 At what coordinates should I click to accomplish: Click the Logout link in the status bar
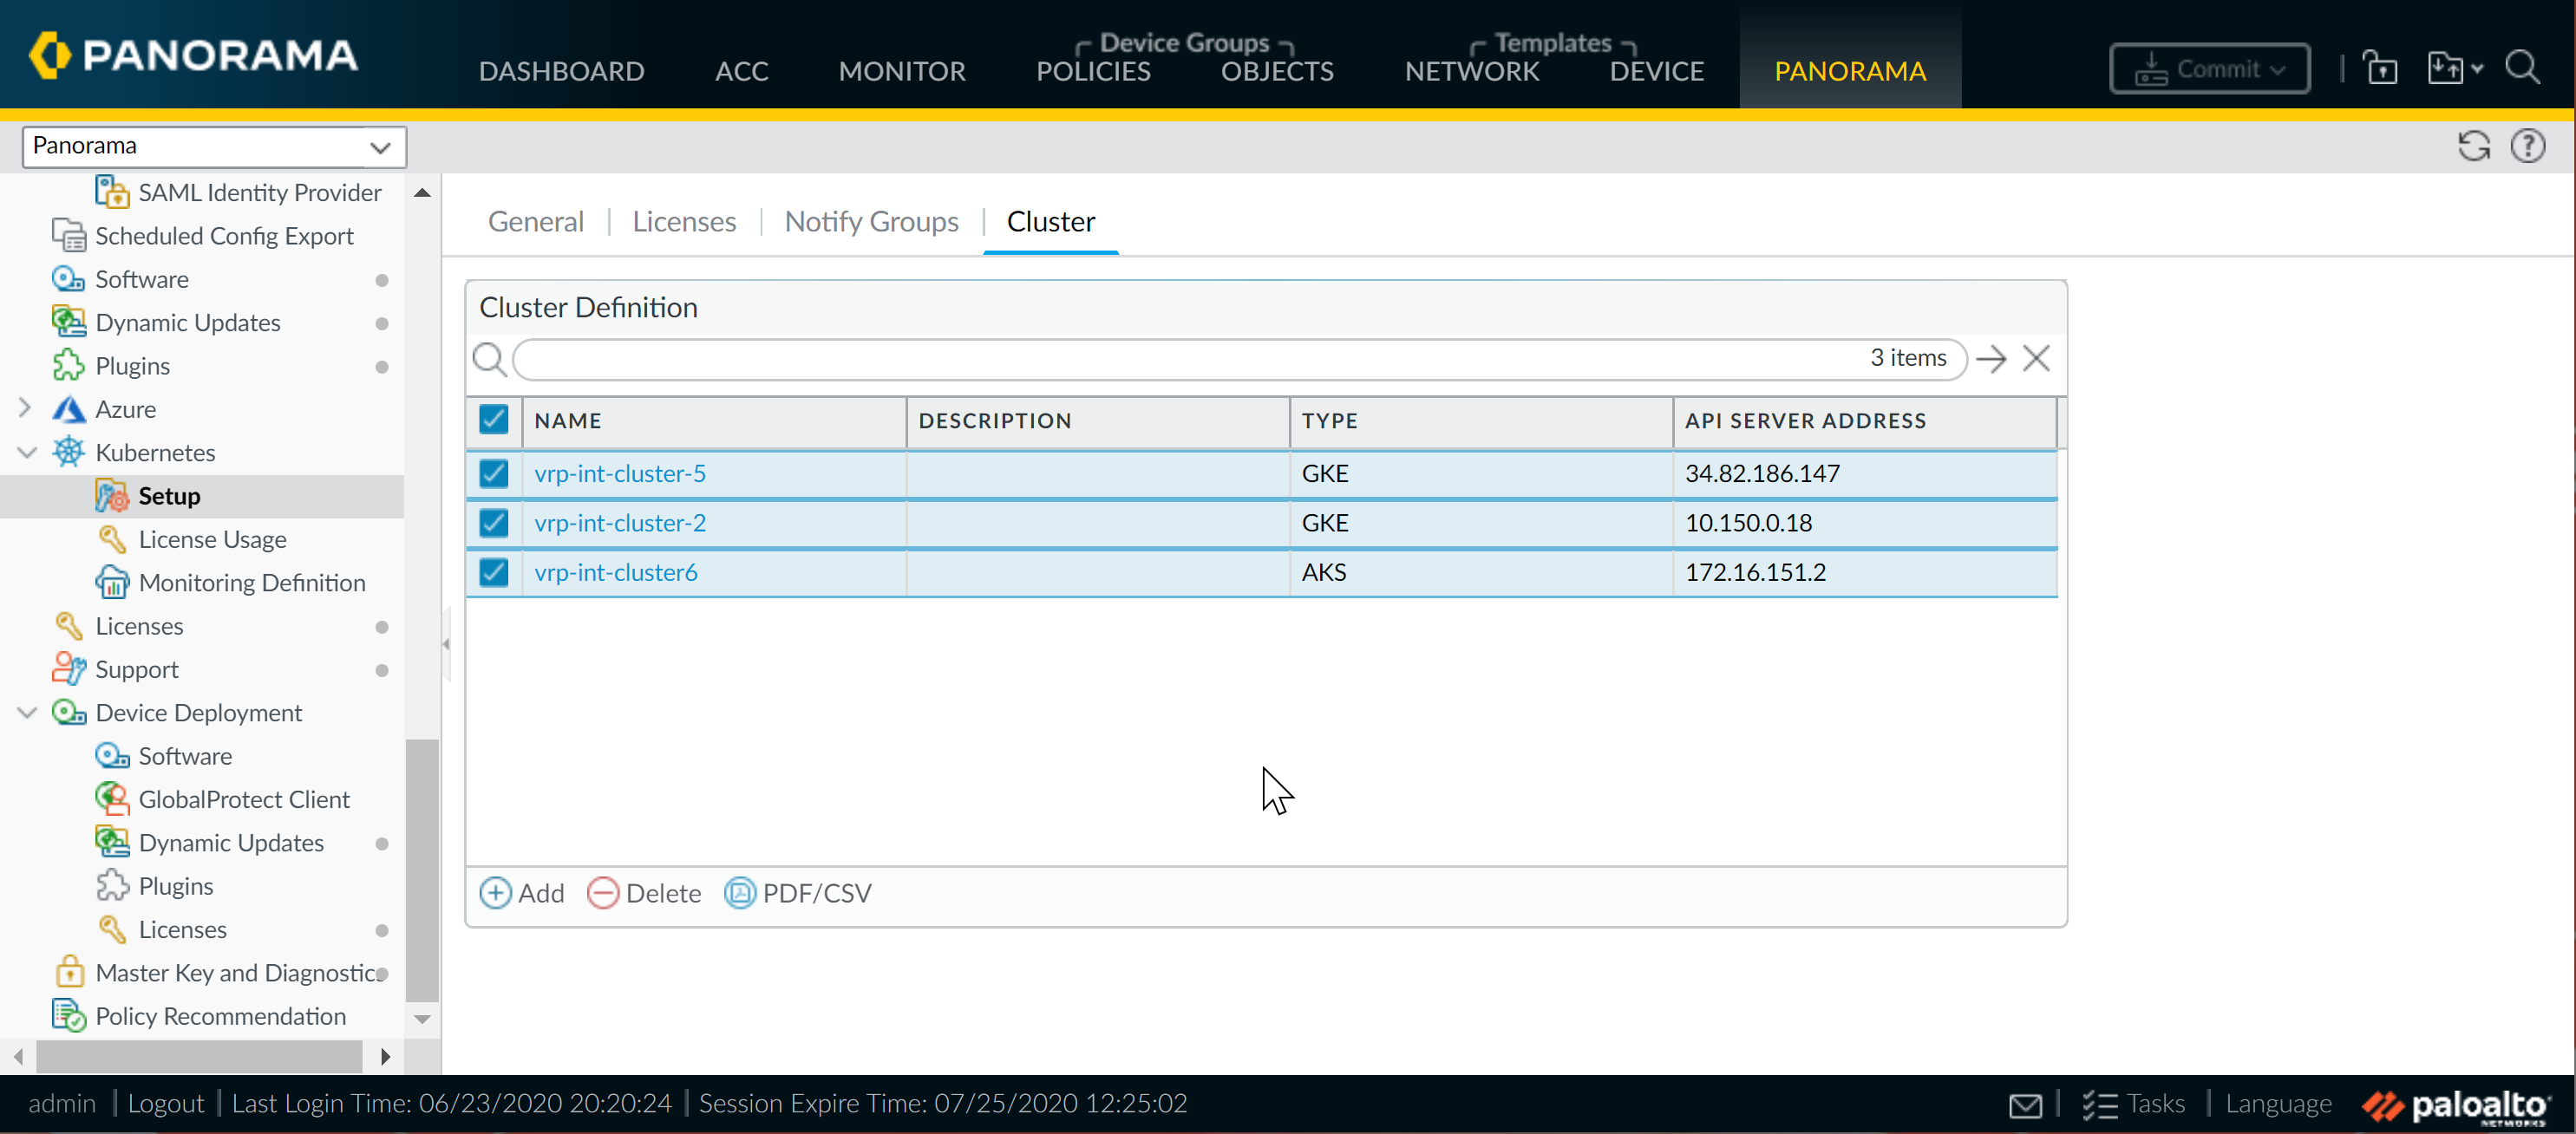coord(165,1103)
